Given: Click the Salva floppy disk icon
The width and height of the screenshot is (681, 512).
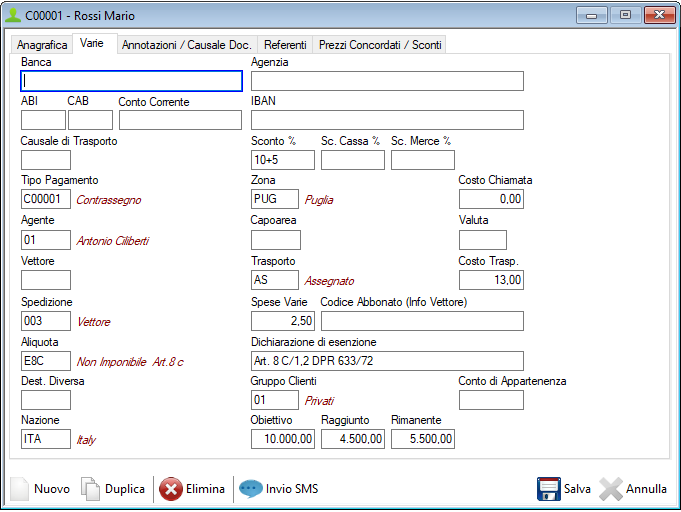Looking at the screenshot, I should click(548, 489).
